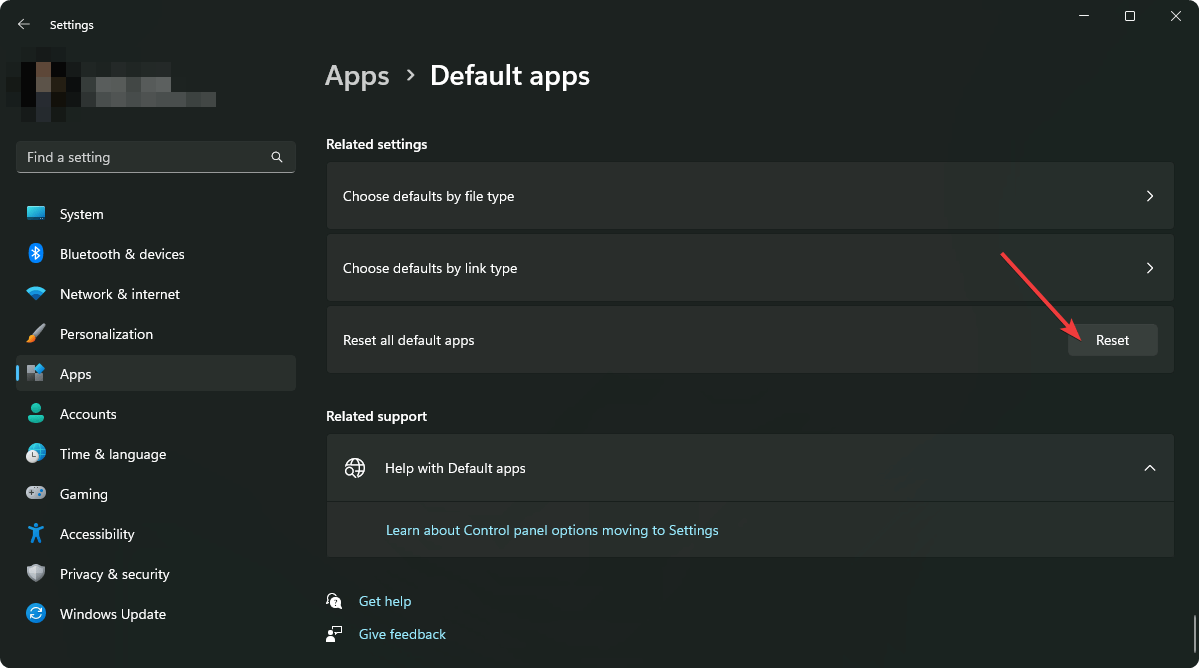Screen dimensions: 1199x668
Task: Click the Privacy & security shield icon
Action: pos(36,574)
